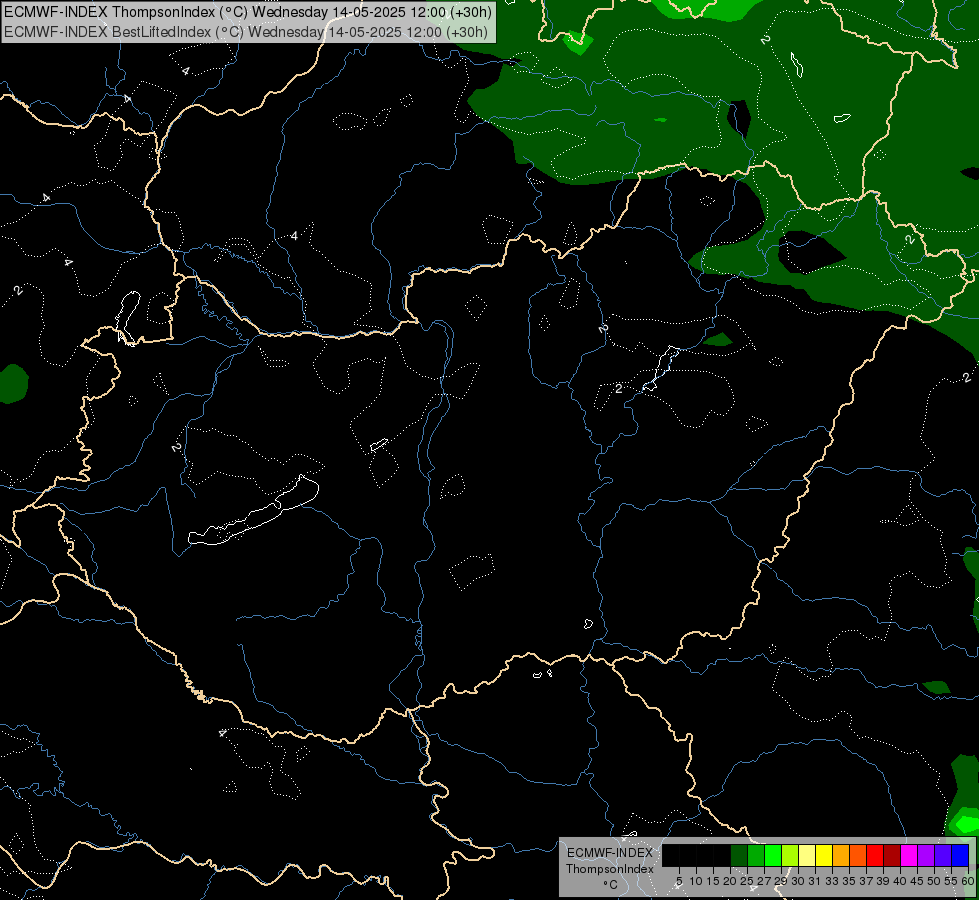The image size is (979, 900).
Task: Click the ThompsonIndex title line at top
Action: click(248, 12)
